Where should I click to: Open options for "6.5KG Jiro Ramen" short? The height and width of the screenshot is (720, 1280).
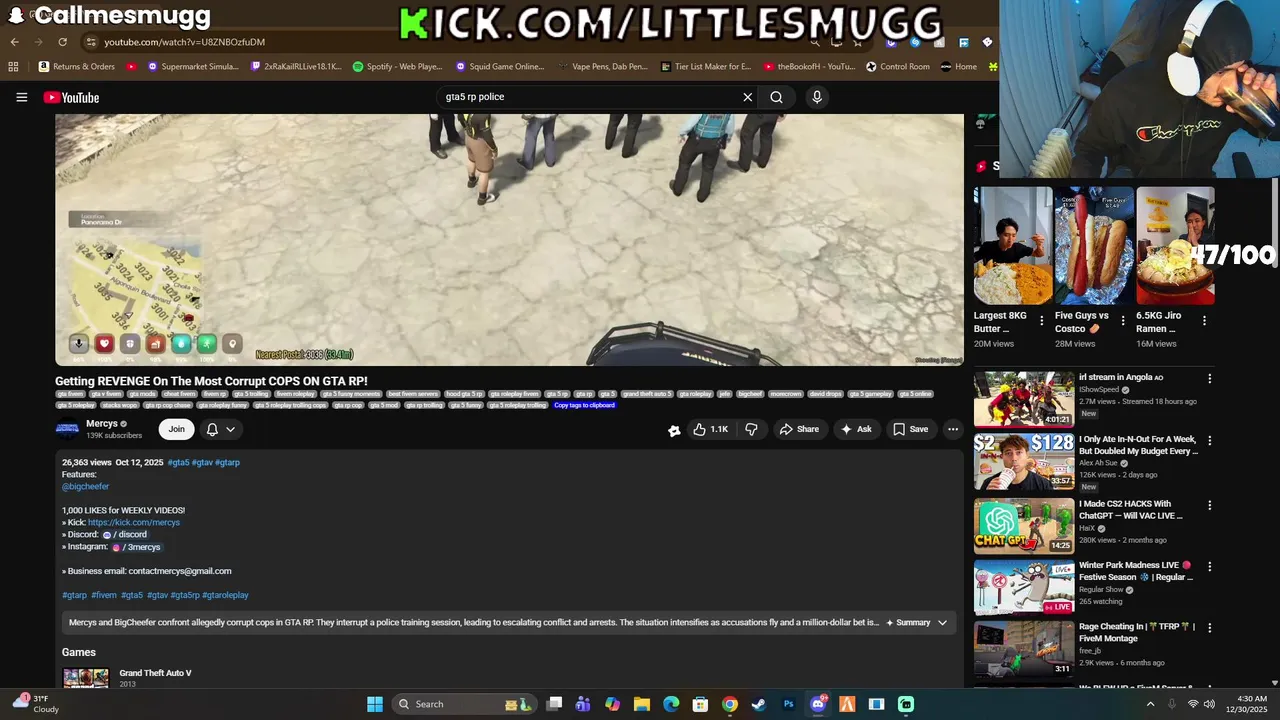point(1204,321)
